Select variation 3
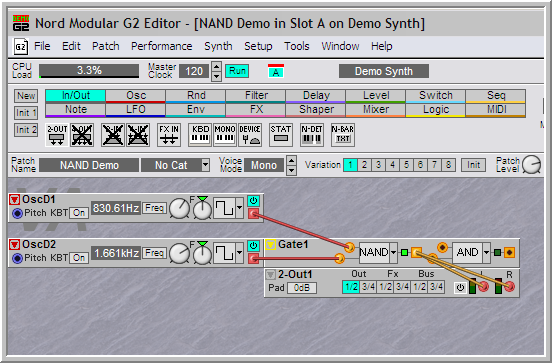The height and width of the screenshot is (363, 552). [378, 165]
